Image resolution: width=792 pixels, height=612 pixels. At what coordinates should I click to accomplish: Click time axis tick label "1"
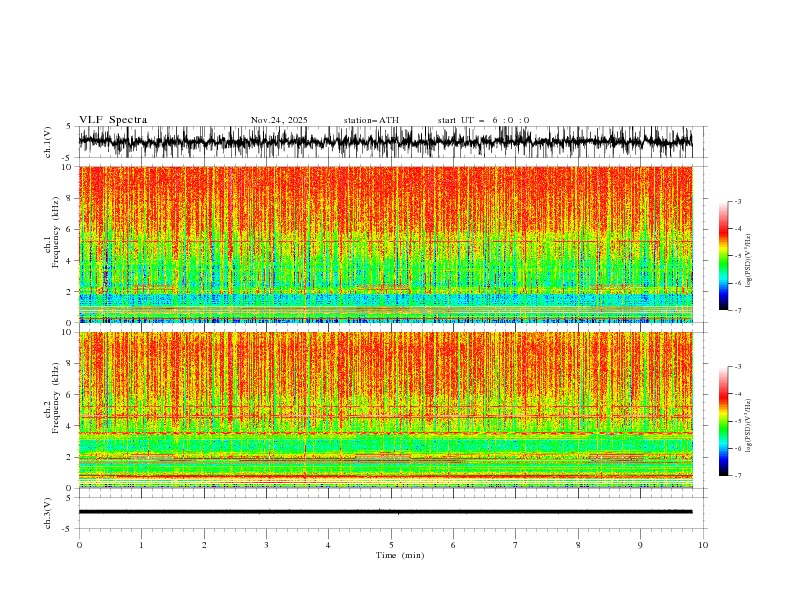141,545
